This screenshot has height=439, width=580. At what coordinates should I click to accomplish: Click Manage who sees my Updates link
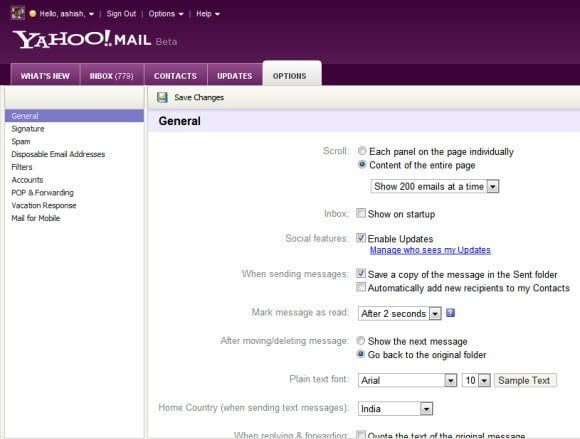click(430, 250)
